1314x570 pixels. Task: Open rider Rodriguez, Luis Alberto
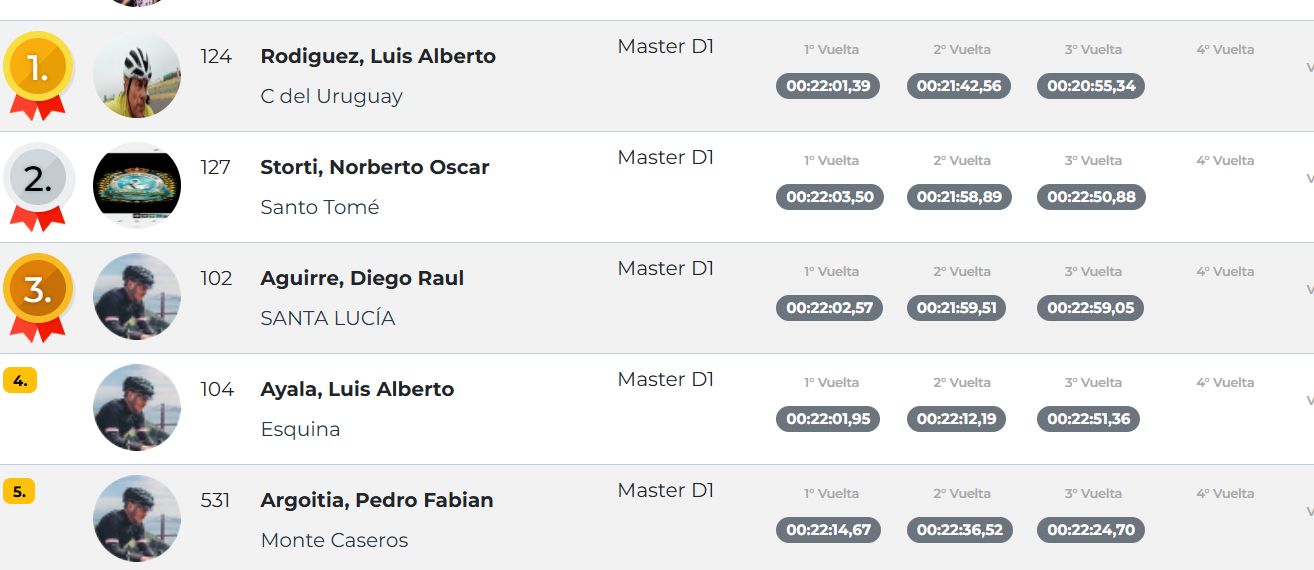coord(378,56)
